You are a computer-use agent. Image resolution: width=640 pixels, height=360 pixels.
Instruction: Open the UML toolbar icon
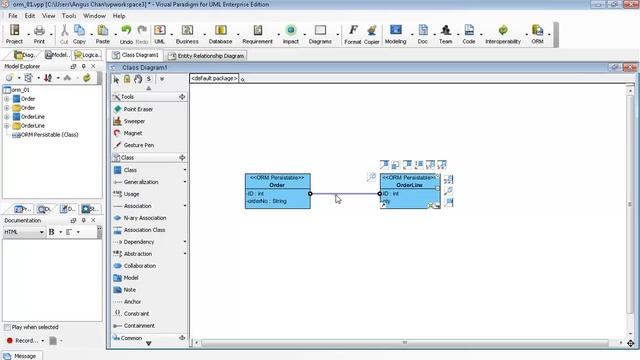pyautogui.click(x=160, y=34)
